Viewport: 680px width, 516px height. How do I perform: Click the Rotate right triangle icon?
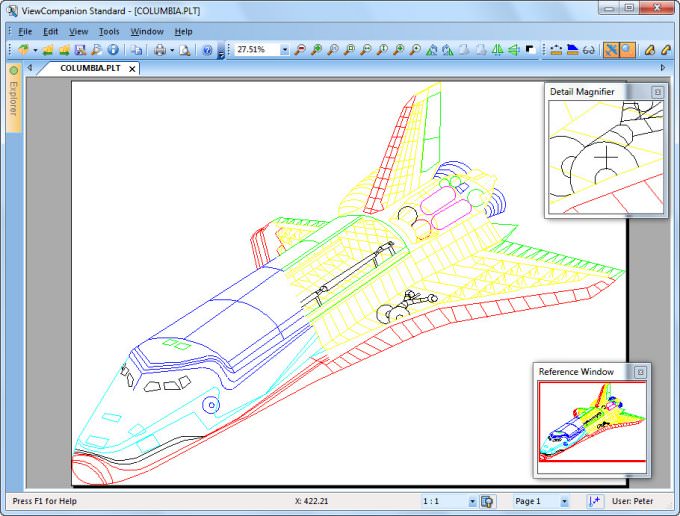448,50
